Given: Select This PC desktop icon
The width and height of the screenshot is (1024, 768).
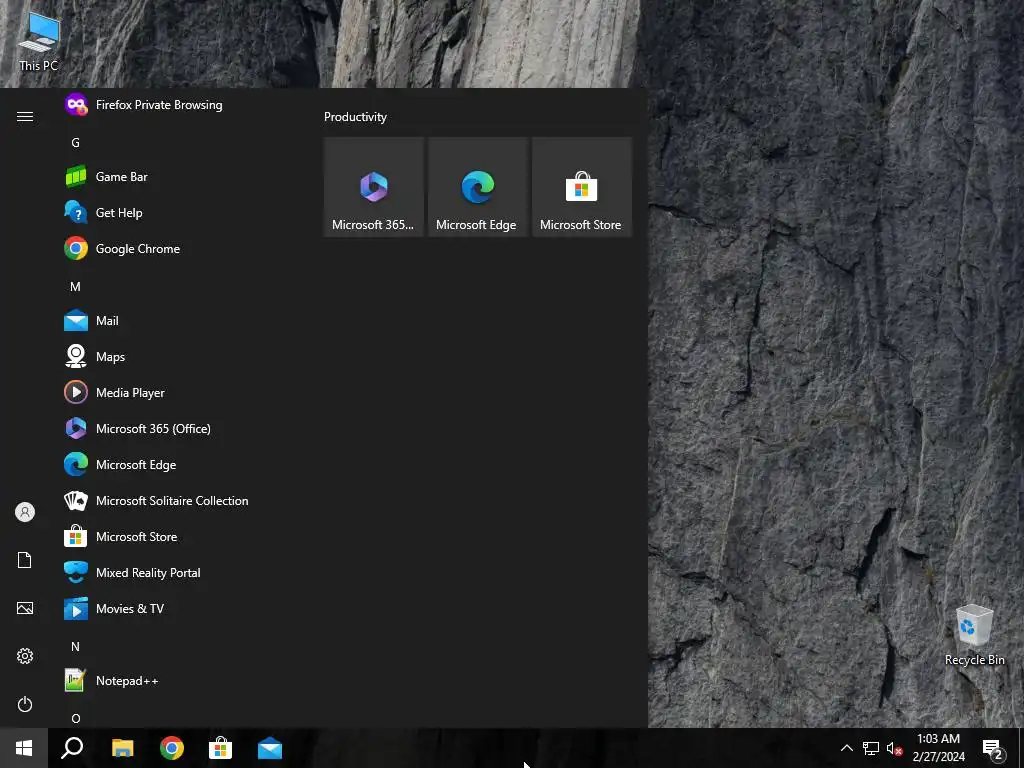Looking at the screenshot, I should click(39, 42).
